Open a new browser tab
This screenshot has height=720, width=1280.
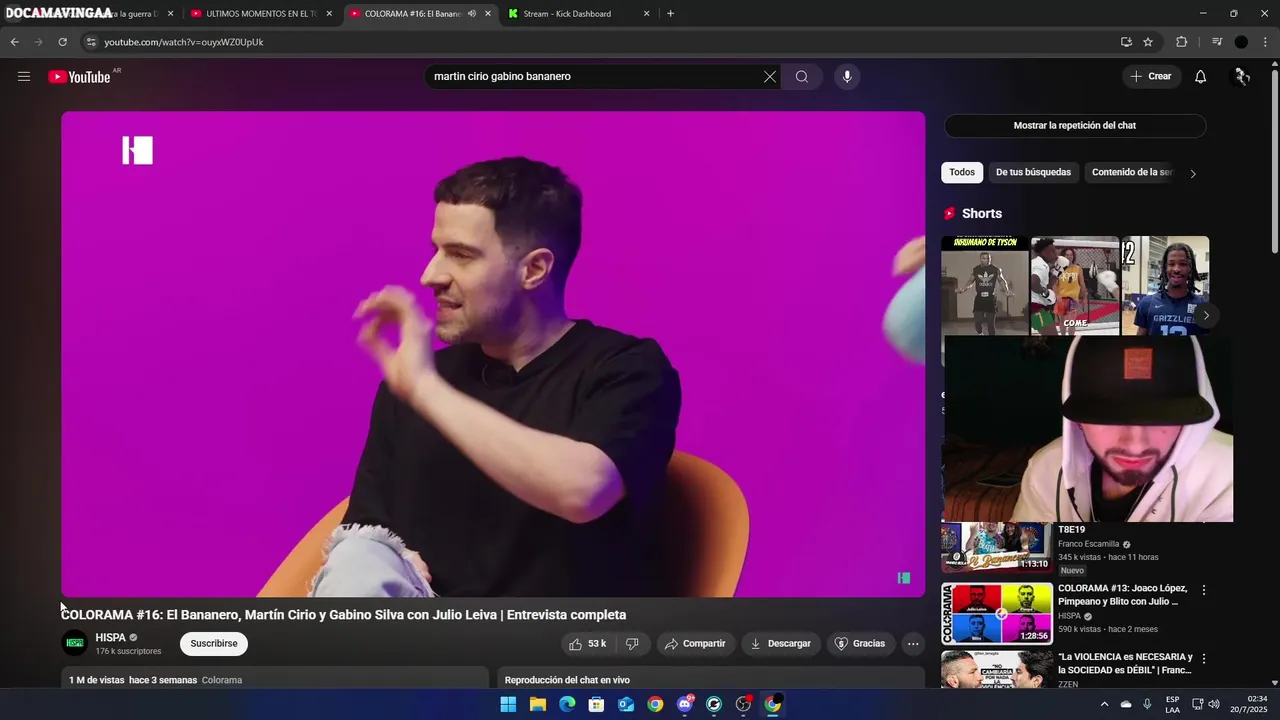[670, 14]
